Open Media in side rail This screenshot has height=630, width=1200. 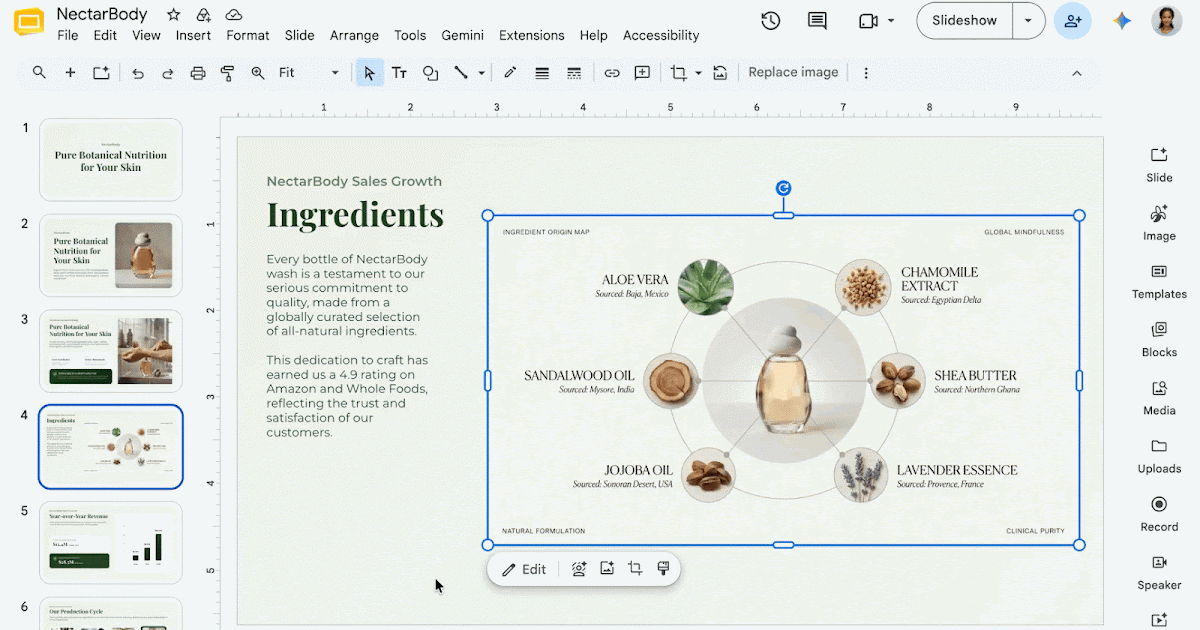[x=1159, y=397]
